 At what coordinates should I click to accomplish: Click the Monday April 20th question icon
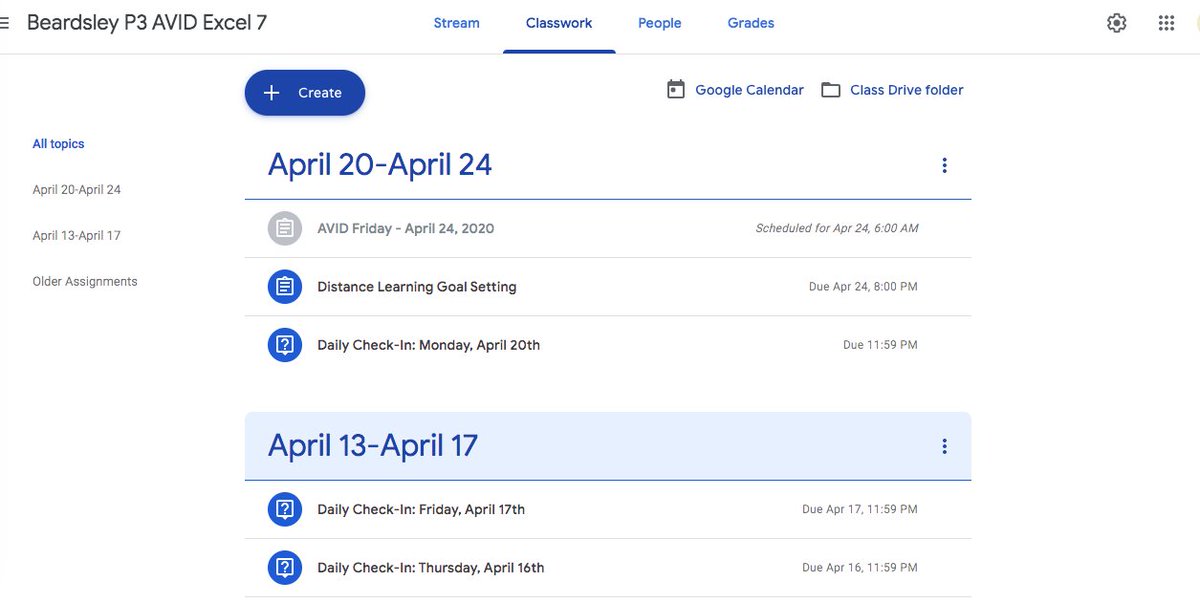[x=285, y=345]
